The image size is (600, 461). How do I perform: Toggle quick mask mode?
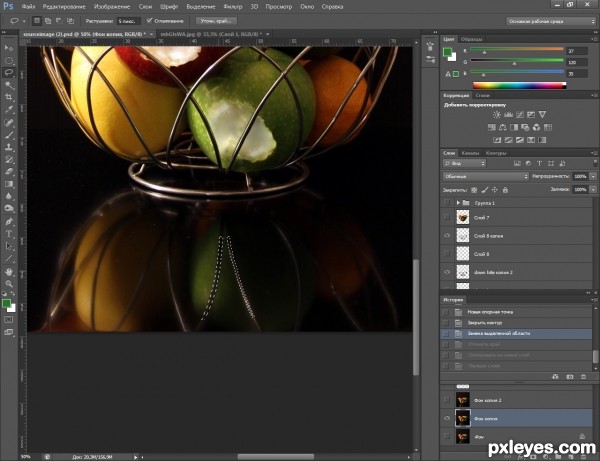pos(8,320)
